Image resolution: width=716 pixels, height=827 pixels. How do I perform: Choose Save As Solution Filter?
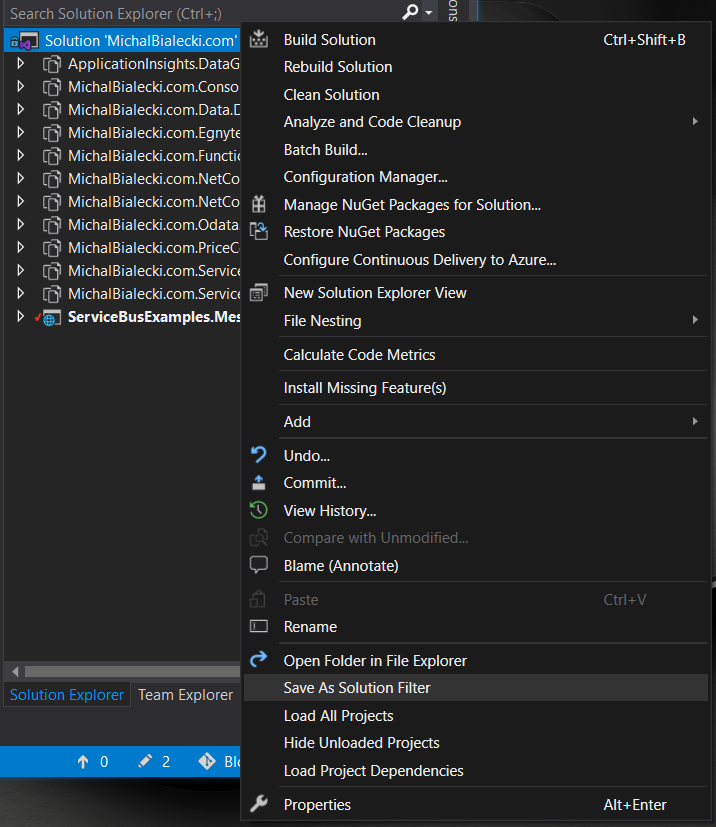click(476, 688)
